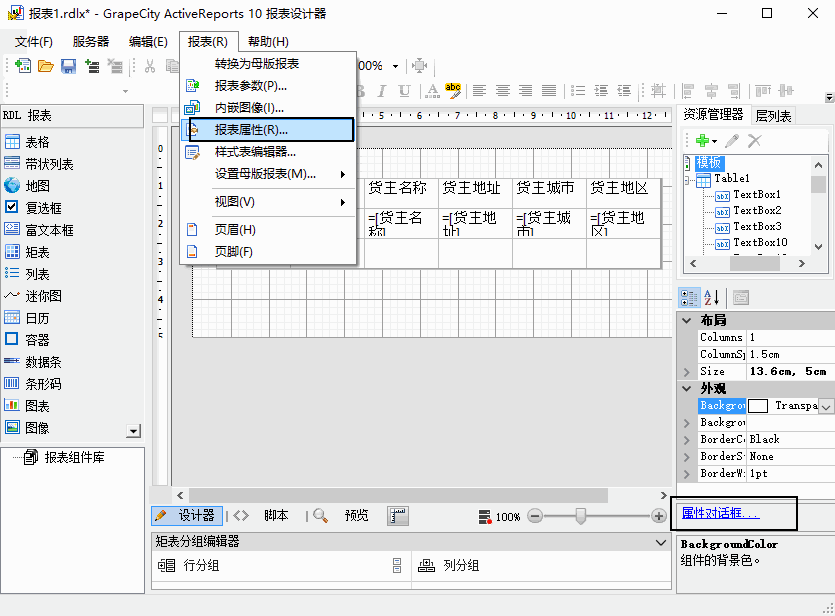Click the zoom slider handle
The image size is (835, 616).
pyautogui.click(x=582, y=516)
